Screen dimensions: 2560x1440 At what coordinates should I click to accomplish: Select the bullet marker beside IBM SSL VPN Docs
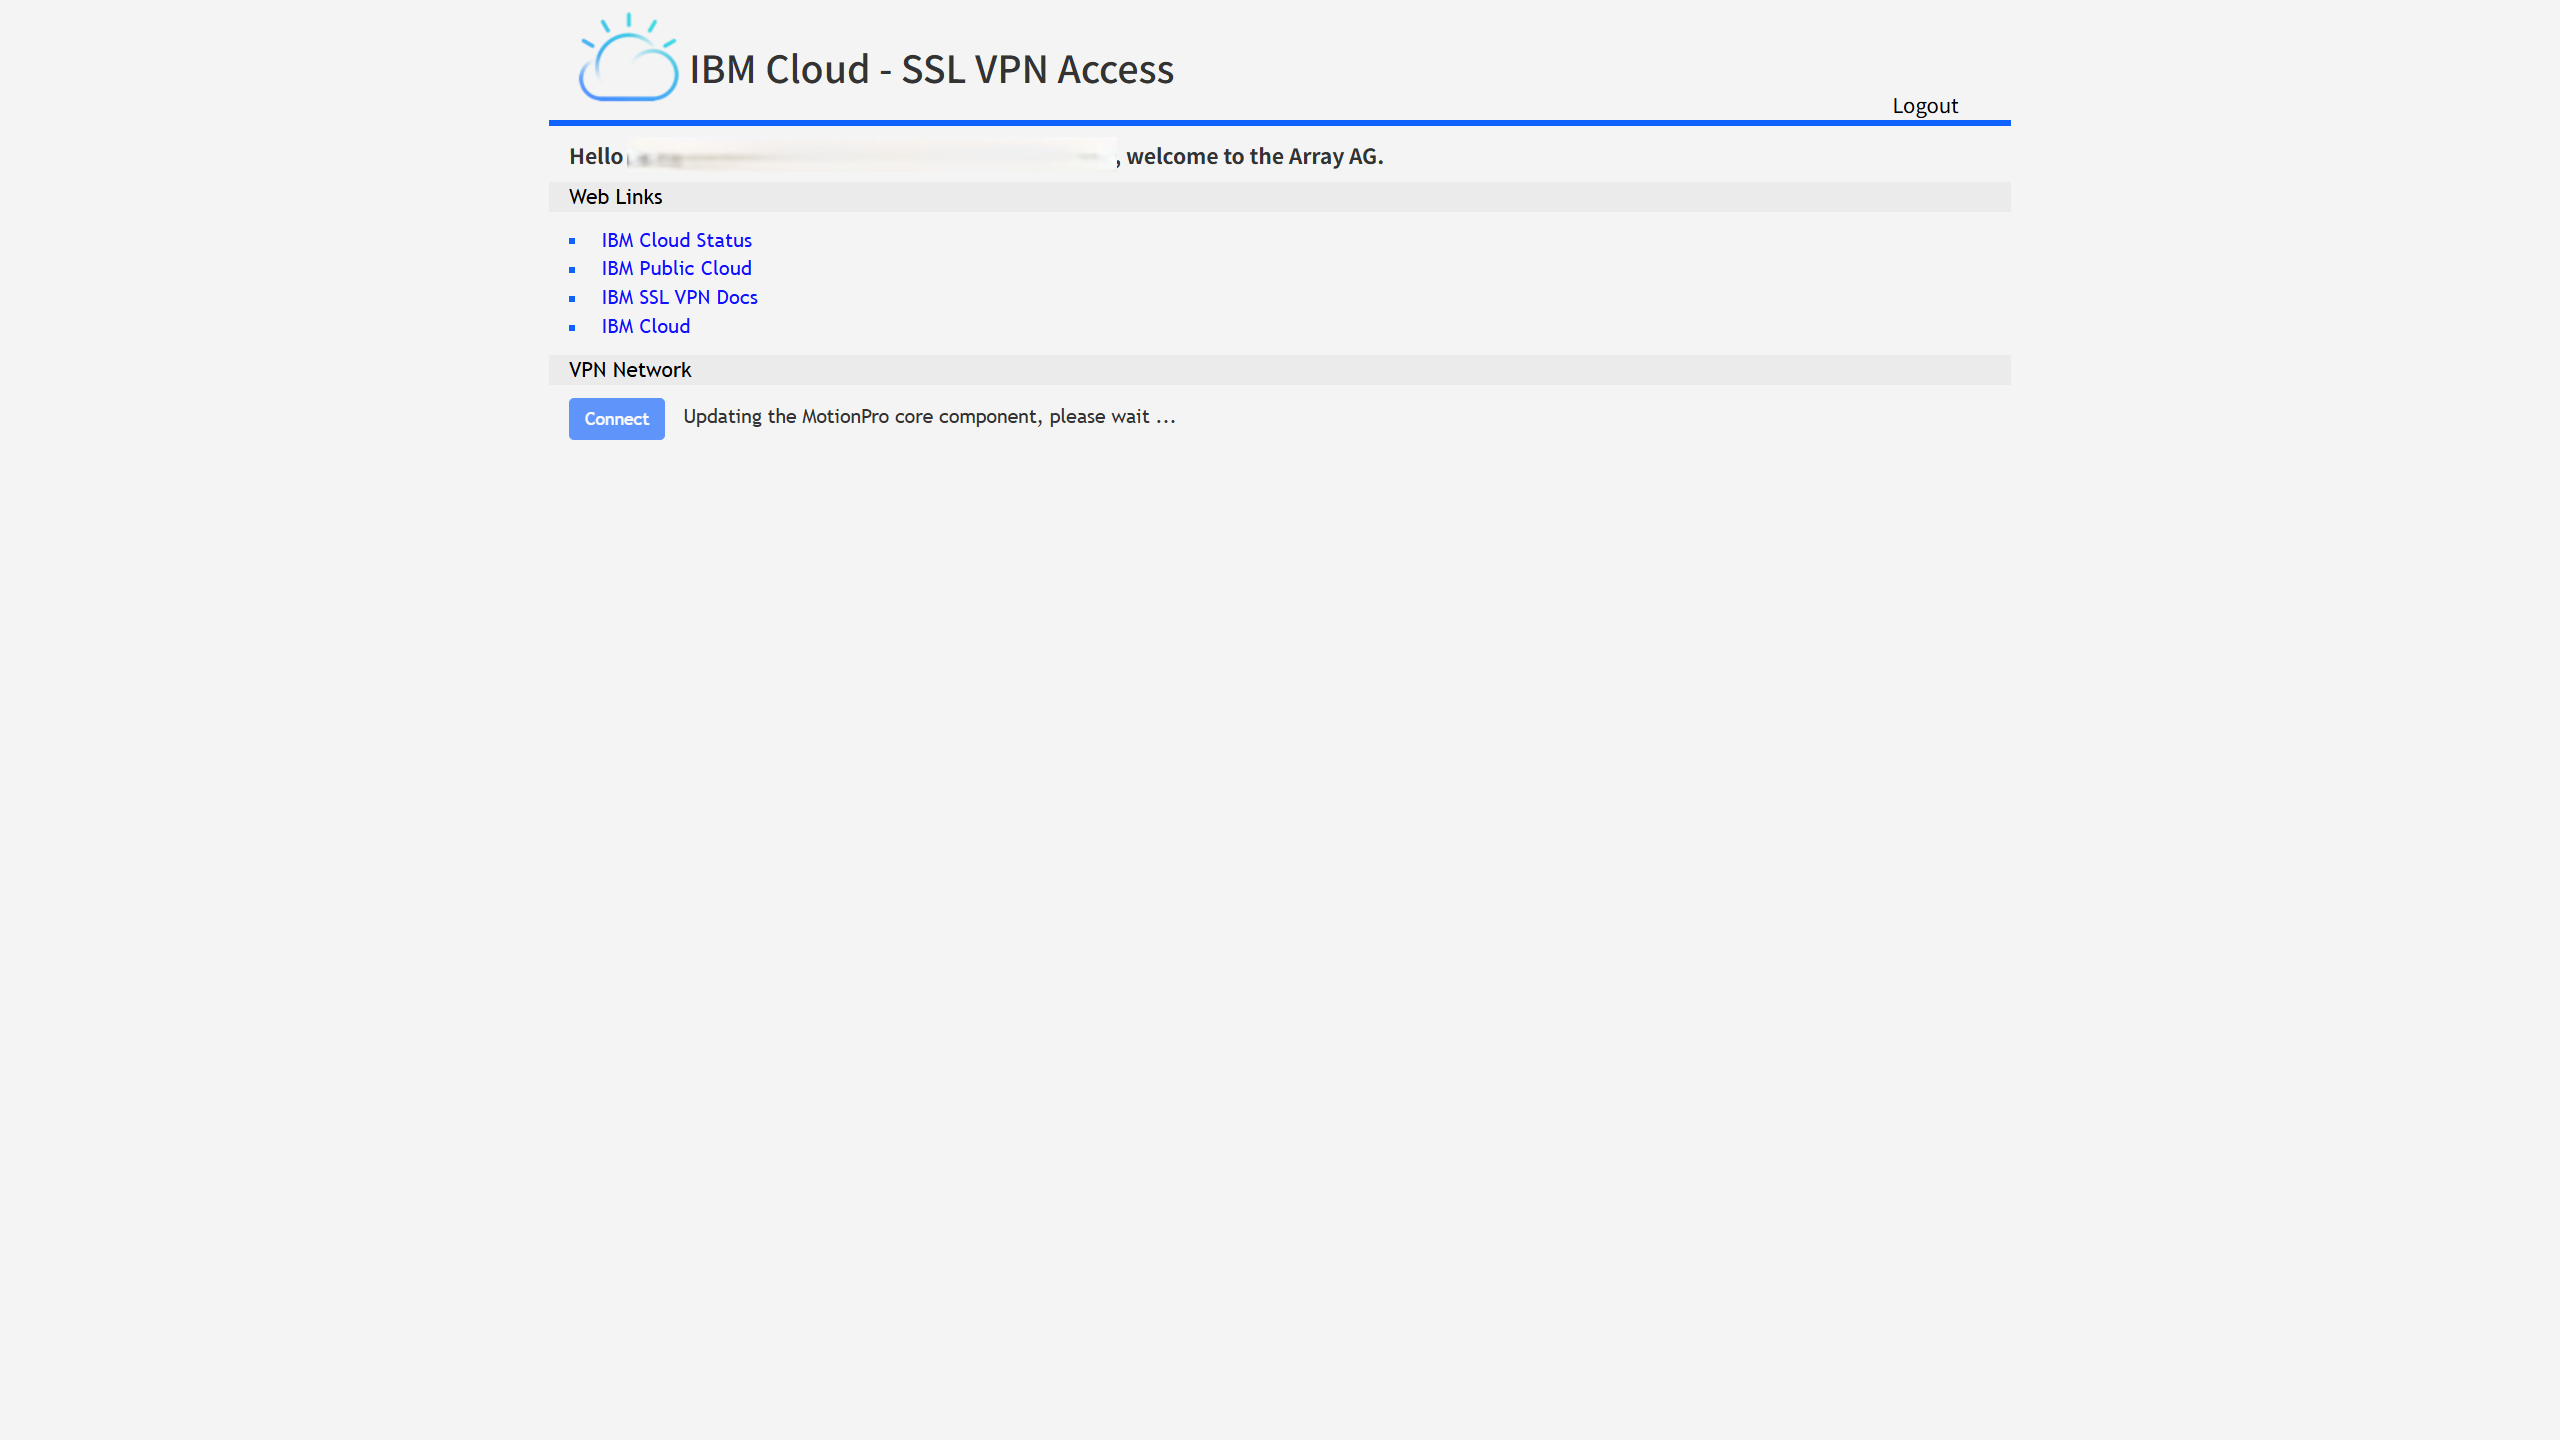(574, 299)
